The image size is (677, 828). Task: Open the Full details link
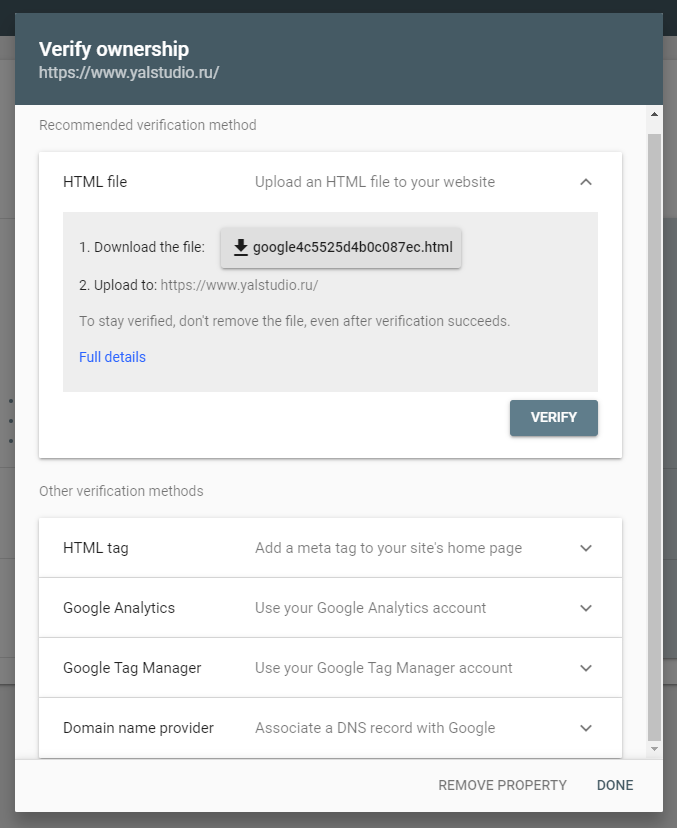(x=112, y=357)
